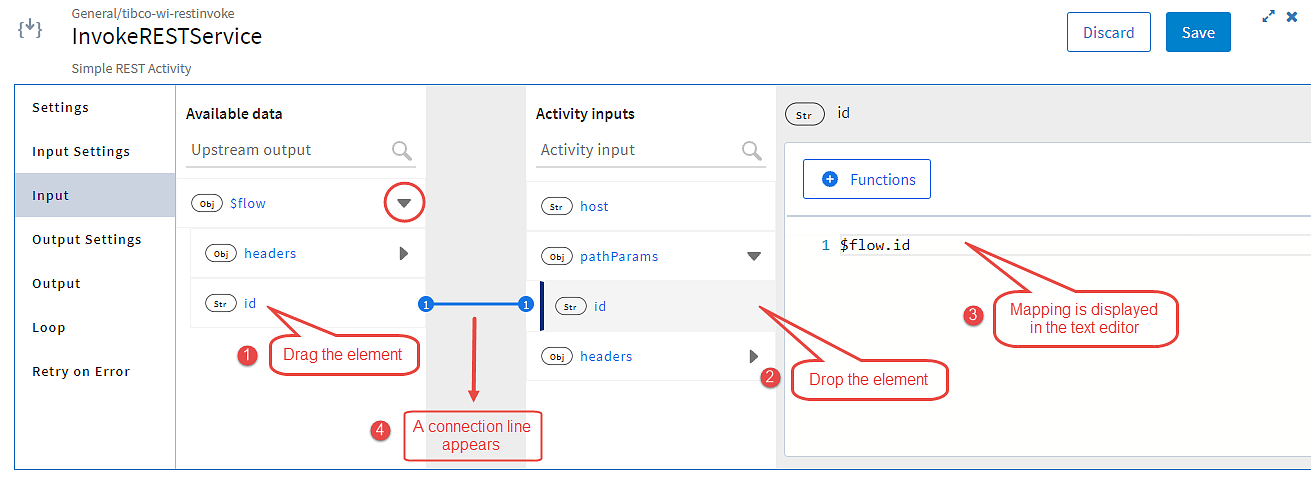Image resolution: width=1311 pixels, height=479 pixels.
Task: Expand headers under $flow
Action: 404,254
